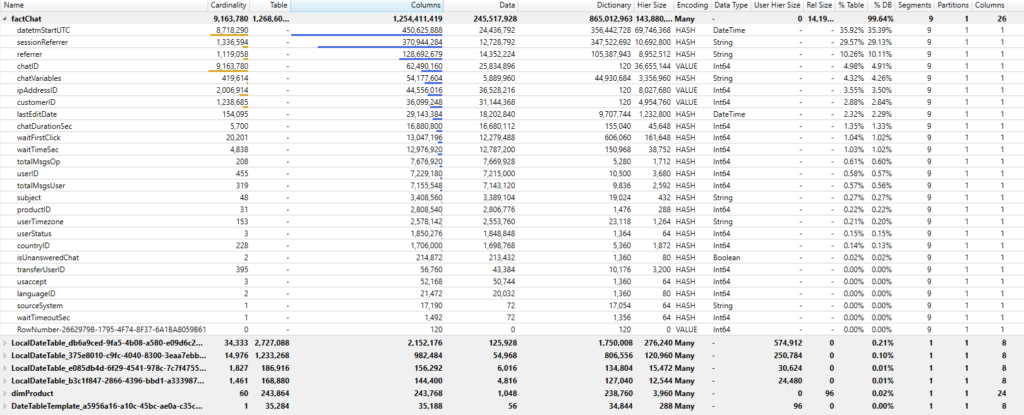Sort by the Name column header
Viewport: 1024px width, 415px height.
pyautogui.click(x=104, y=5)
